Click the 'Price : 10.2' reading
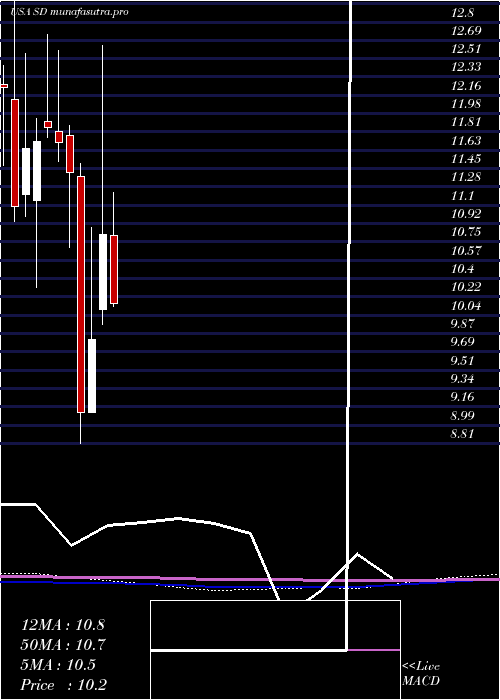 [x=64, y=685]
